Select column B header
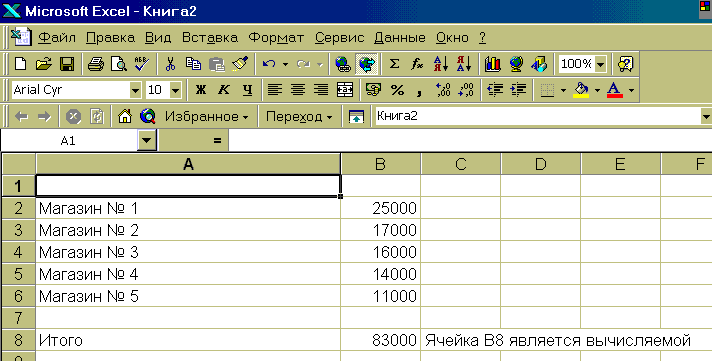The height and width of the screenshot is (361, 712). coord(381,164)
